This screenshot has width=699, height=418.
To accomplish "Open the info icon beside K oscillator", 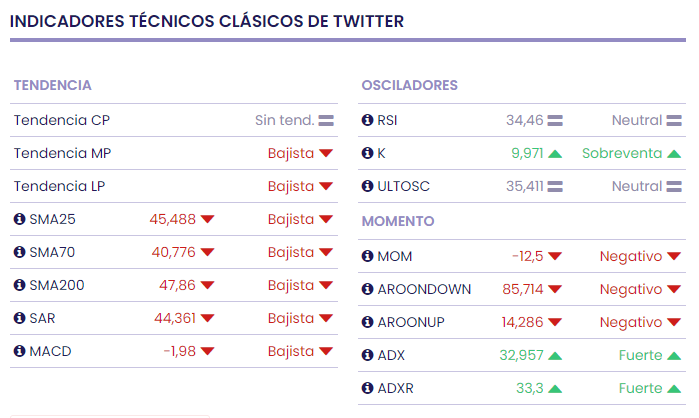I will tap(367, 153).
